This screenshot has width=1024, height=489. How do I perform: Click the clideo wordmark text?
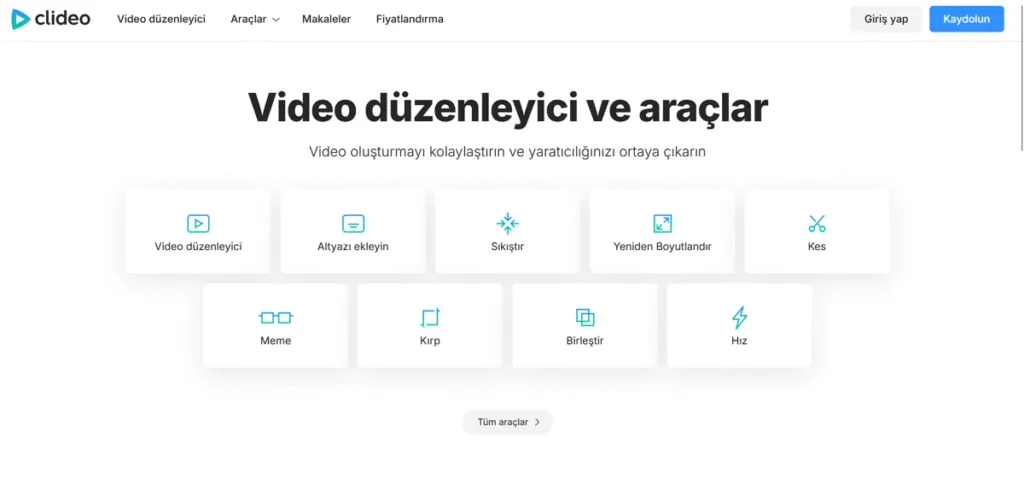[x=63, y=19]
